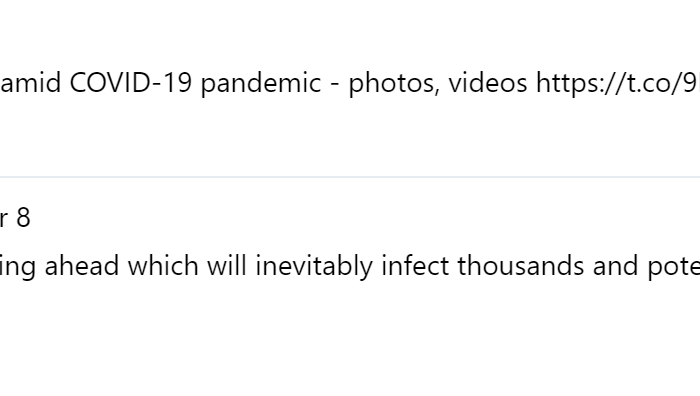
Task: Click the truncated word "pote" at line end
Action: (x=674, y=267)
